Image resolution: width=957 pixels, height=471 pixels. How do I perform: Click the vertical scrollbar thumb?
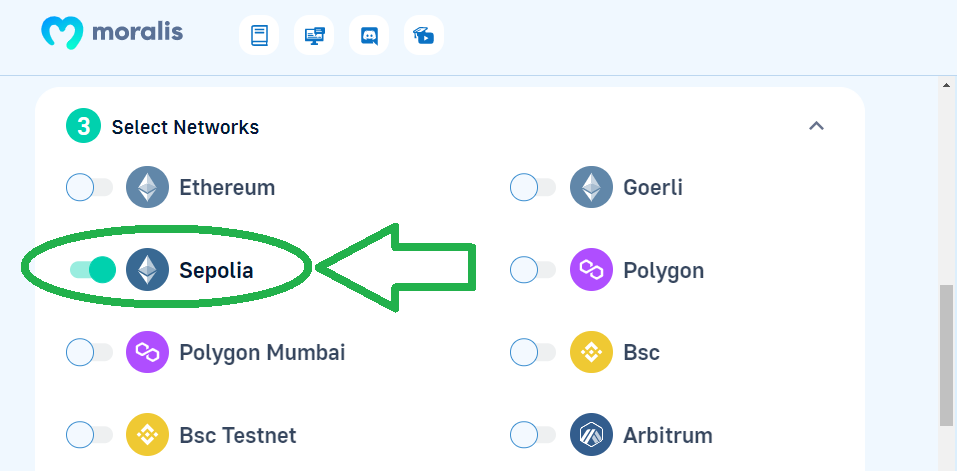[945, 356]
